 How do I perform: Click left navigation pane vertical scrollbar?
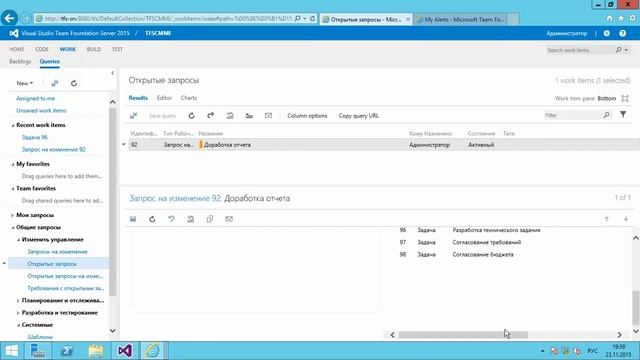point(113,202)
